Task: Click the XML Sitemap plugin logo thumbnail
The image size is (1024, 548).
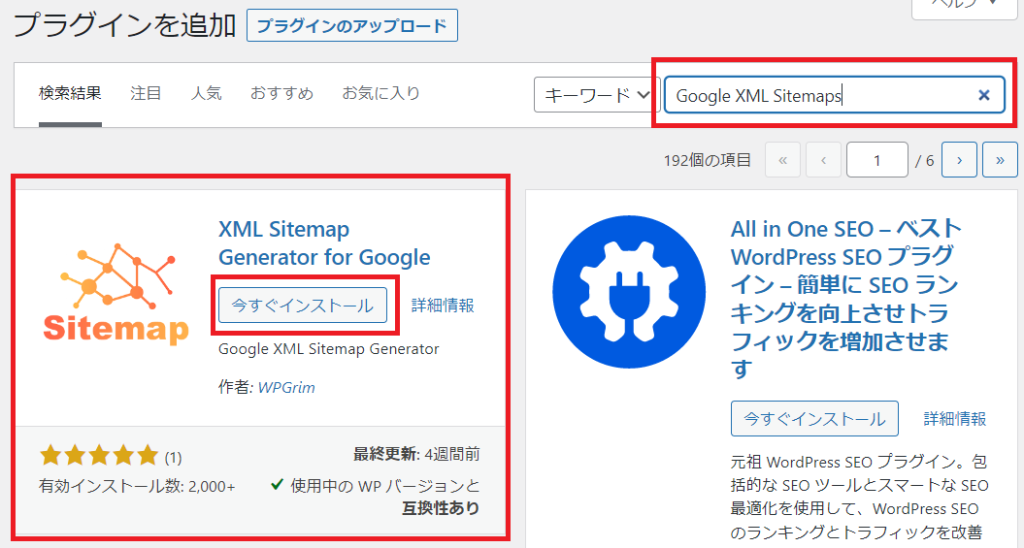Action: [x=116, y=293]
